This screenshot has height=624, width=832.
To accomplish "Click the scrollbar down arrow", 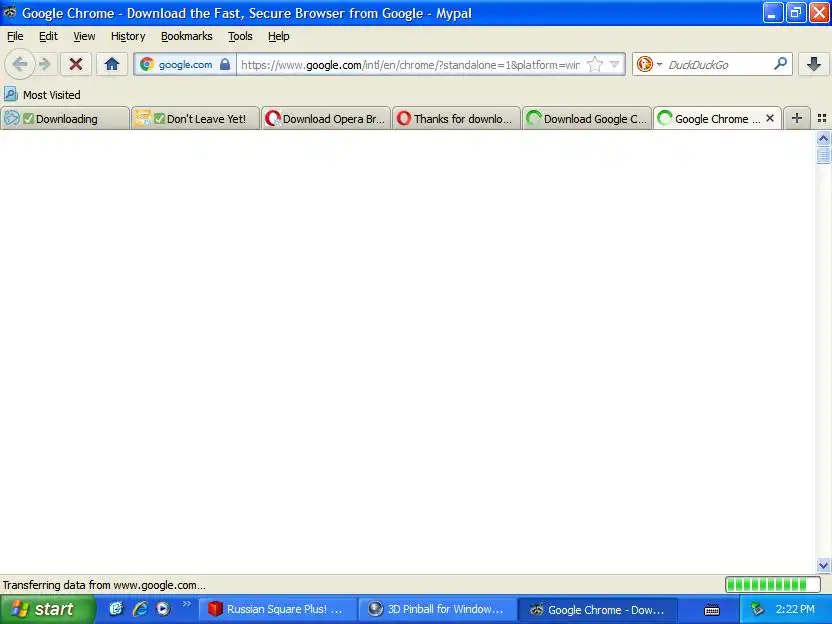I will (x=824, y=566).
